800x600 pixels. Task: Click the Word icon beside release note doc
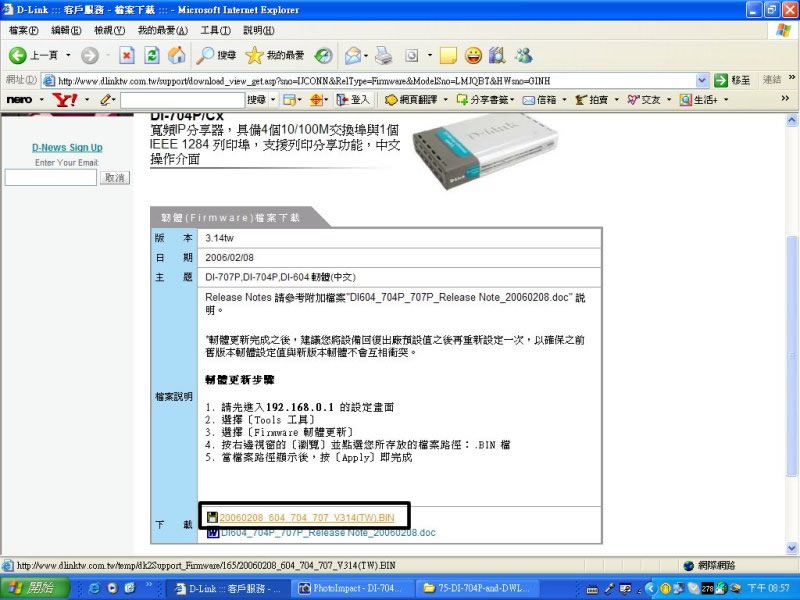(x=213, y=533)
